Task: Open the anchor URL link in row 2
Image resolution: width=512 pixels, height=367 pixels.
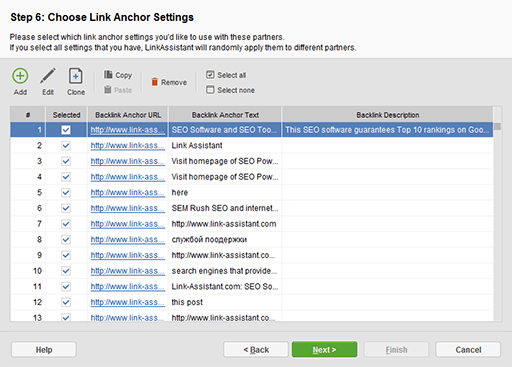Action: click(128, 145)
